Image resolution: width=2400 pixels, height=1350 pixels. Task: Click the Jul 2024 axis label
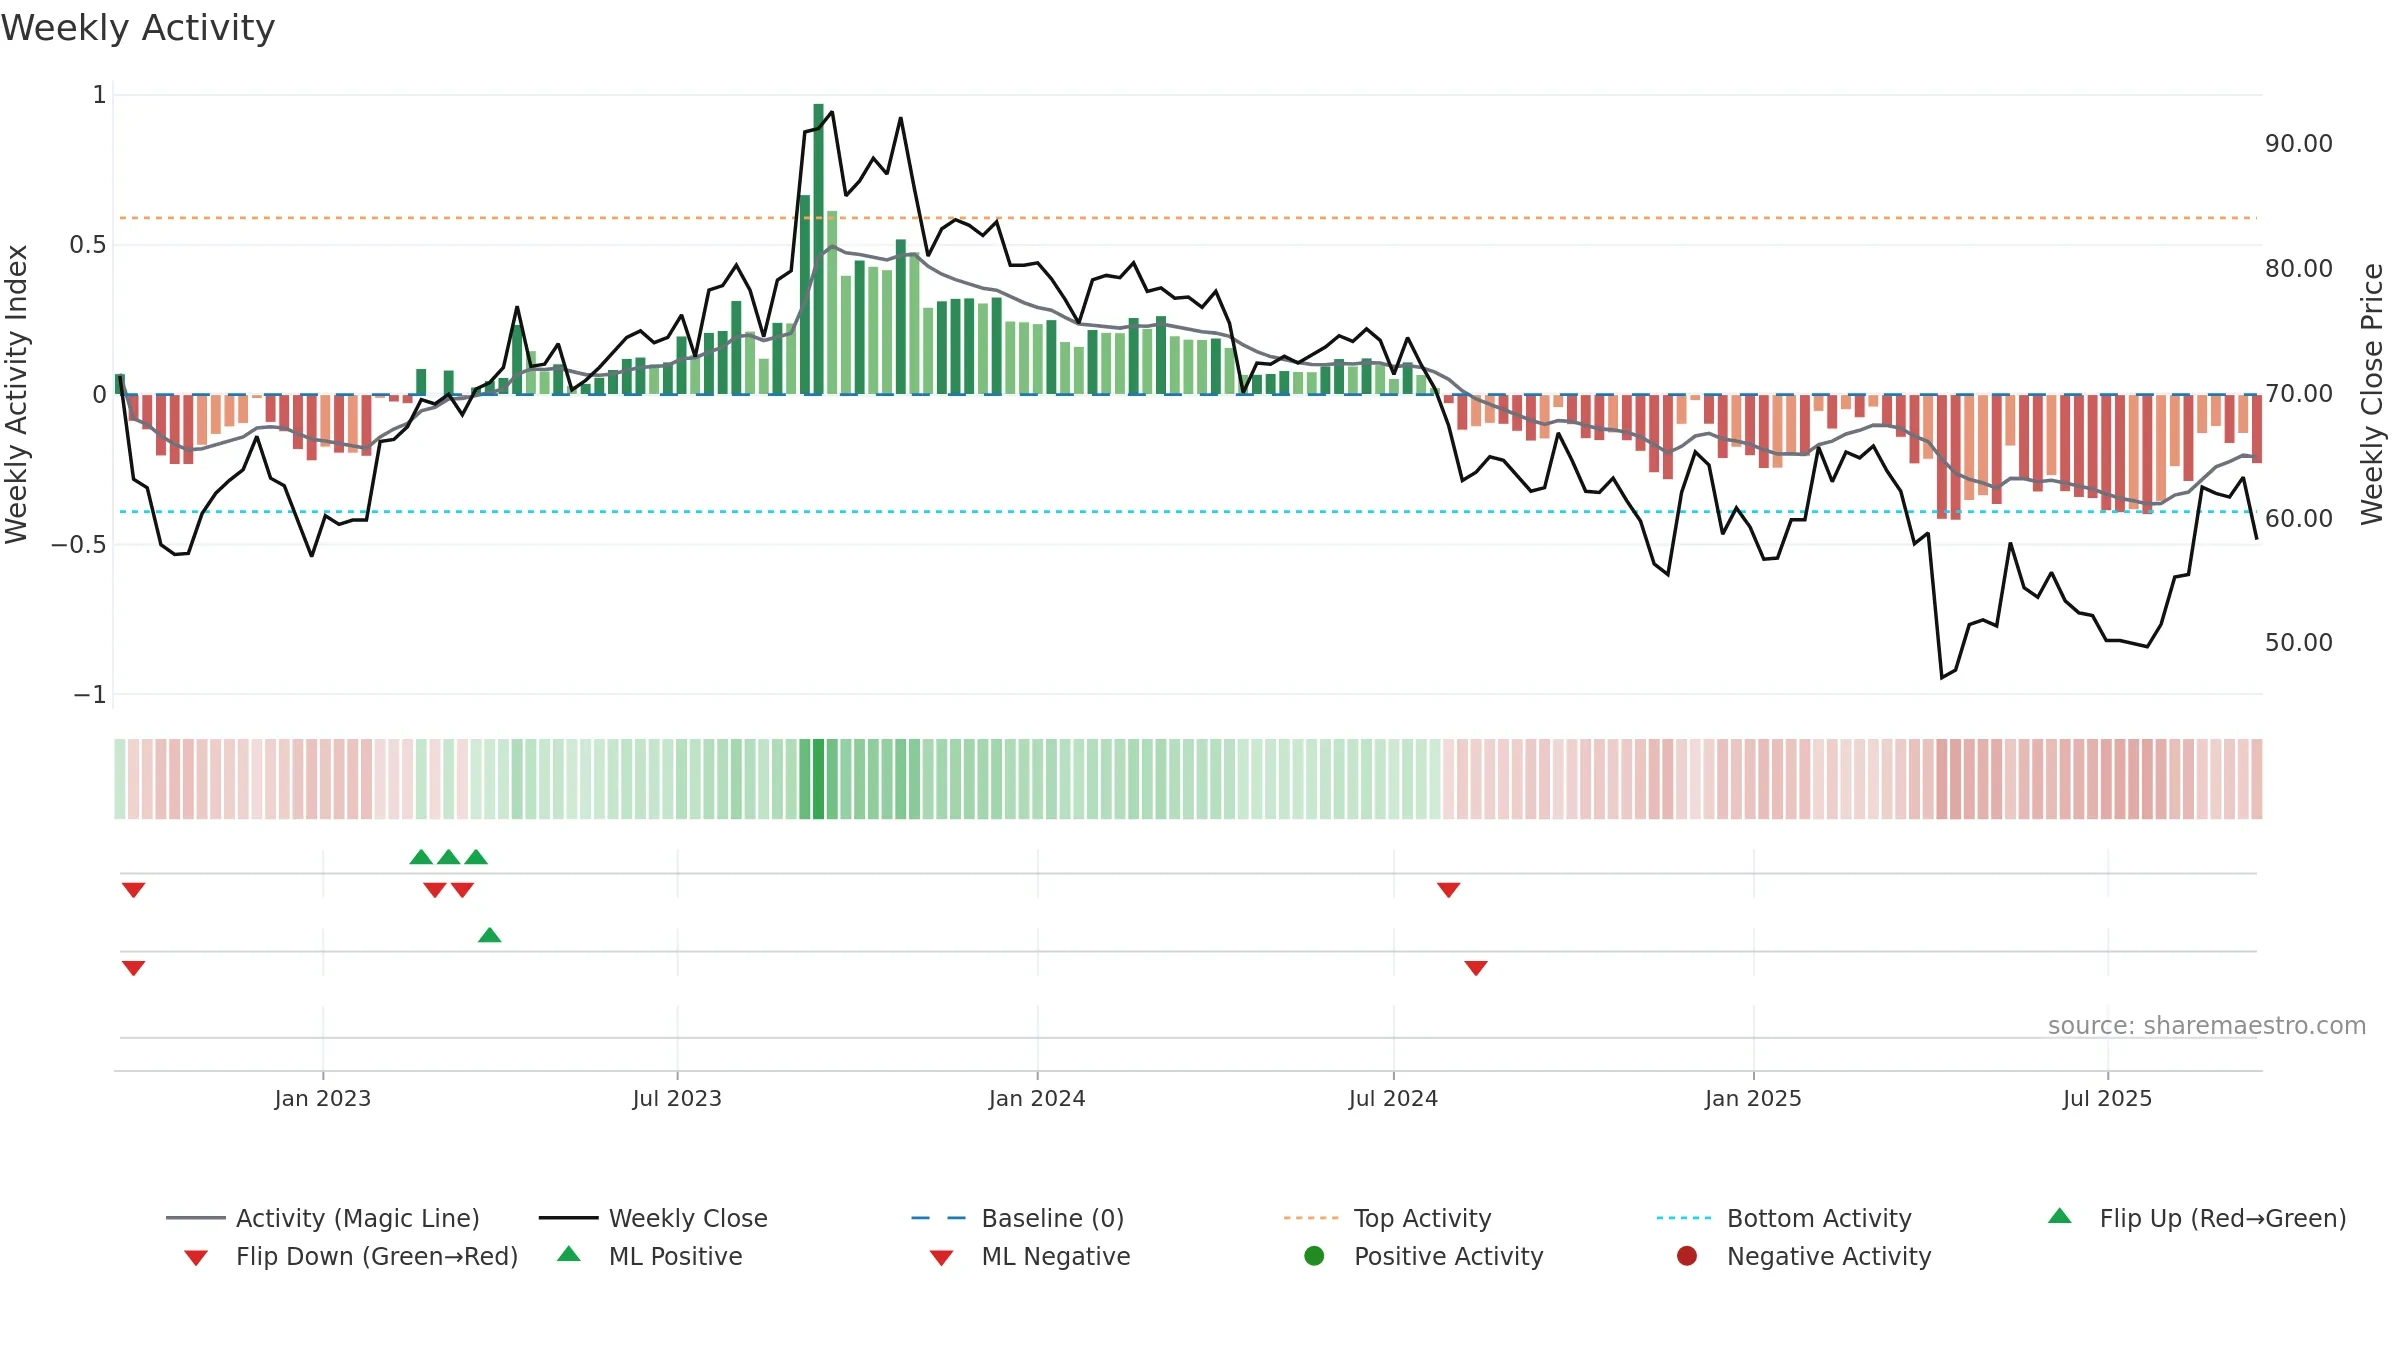(x=1393, y=1098)
